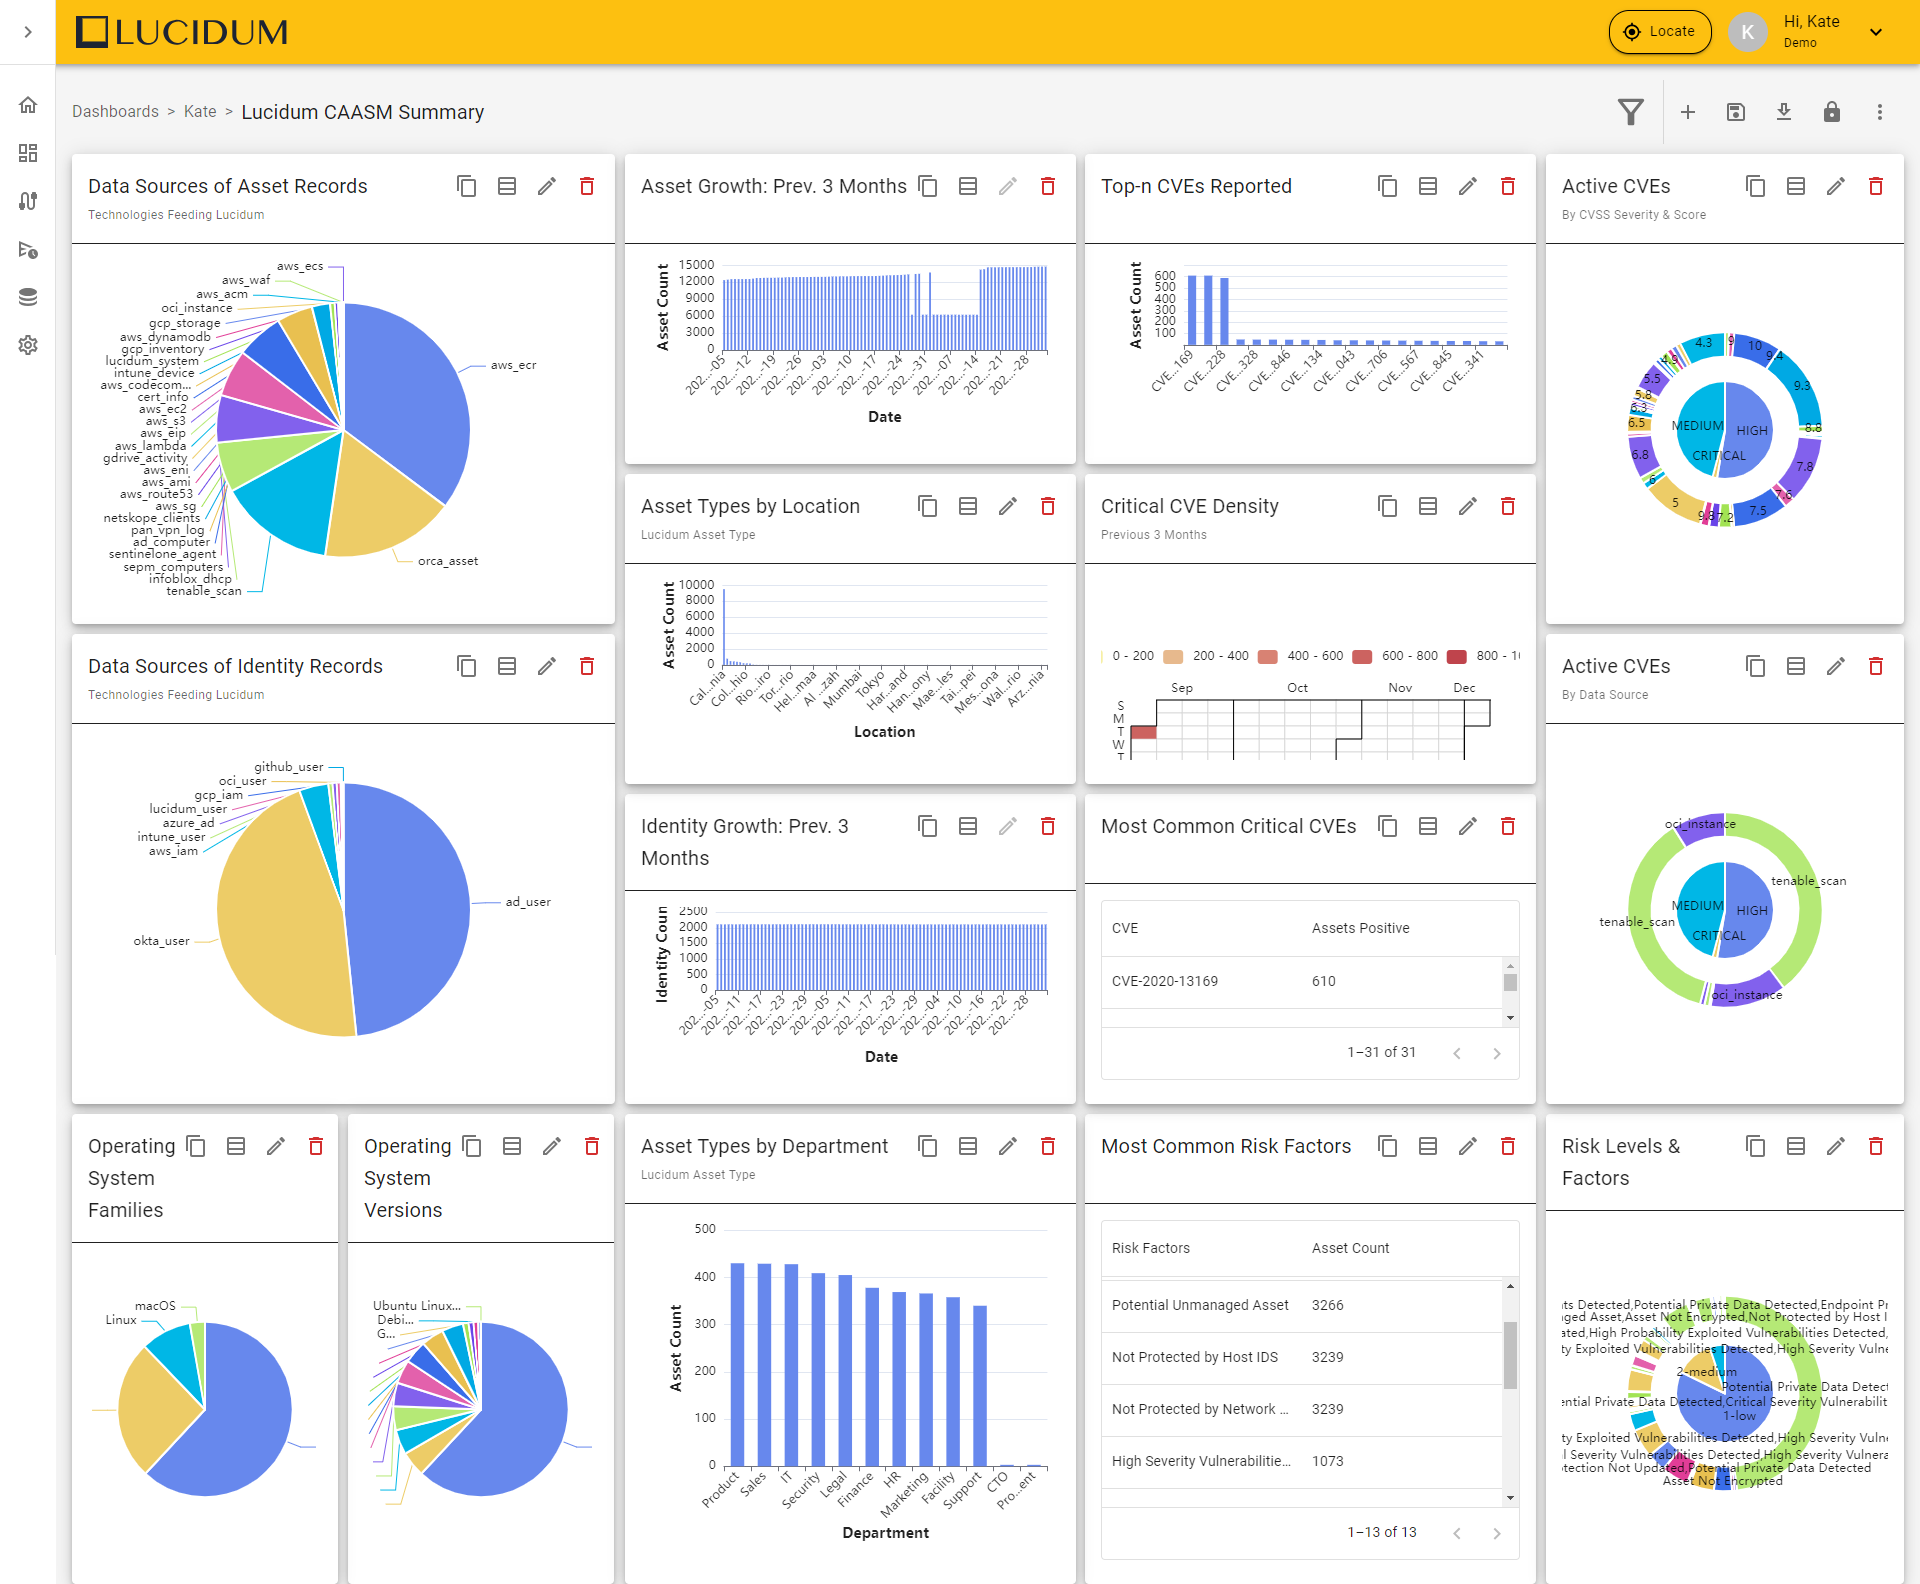Edit the Active CVEs by CVSS Severity chart
The image size is (1920, 1584).
tap(1836, 186)
